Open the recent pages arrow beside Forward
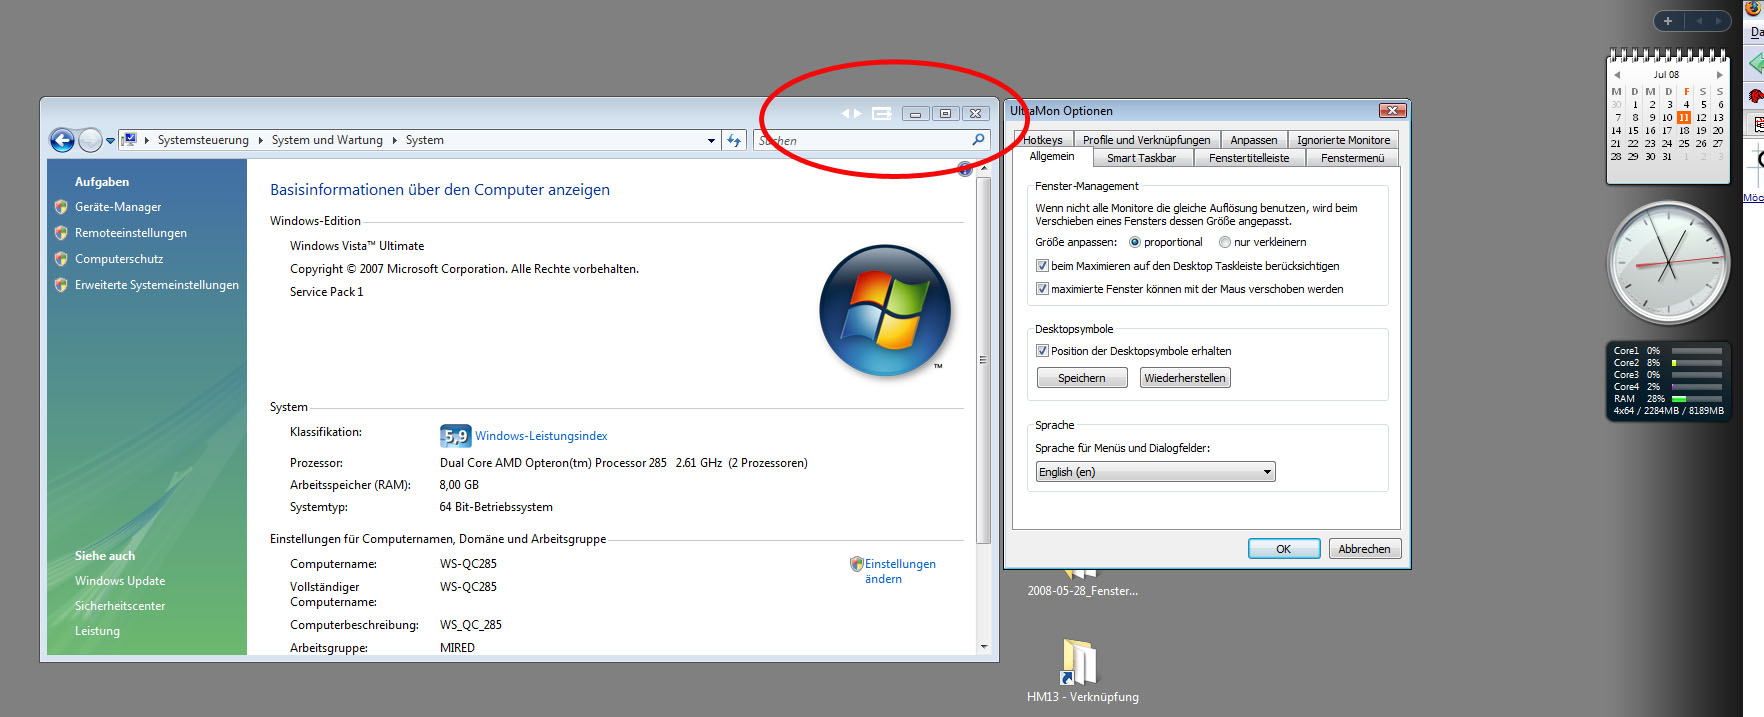Image resolution: width=1764 pixels, height=717 pixels. [110, 141]
